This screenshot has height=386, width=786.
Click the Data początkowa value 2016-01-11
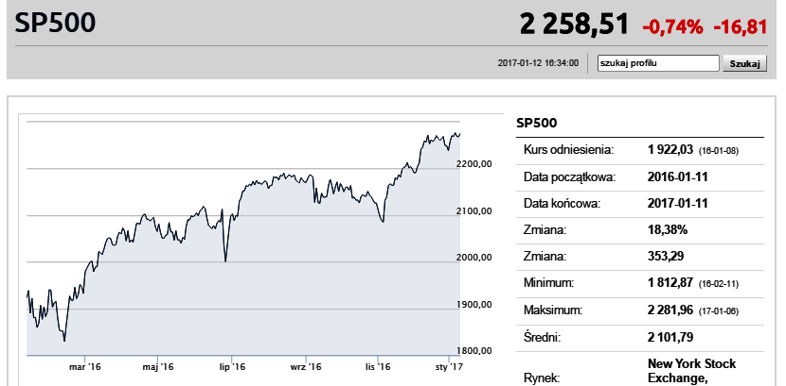(678, 177)
